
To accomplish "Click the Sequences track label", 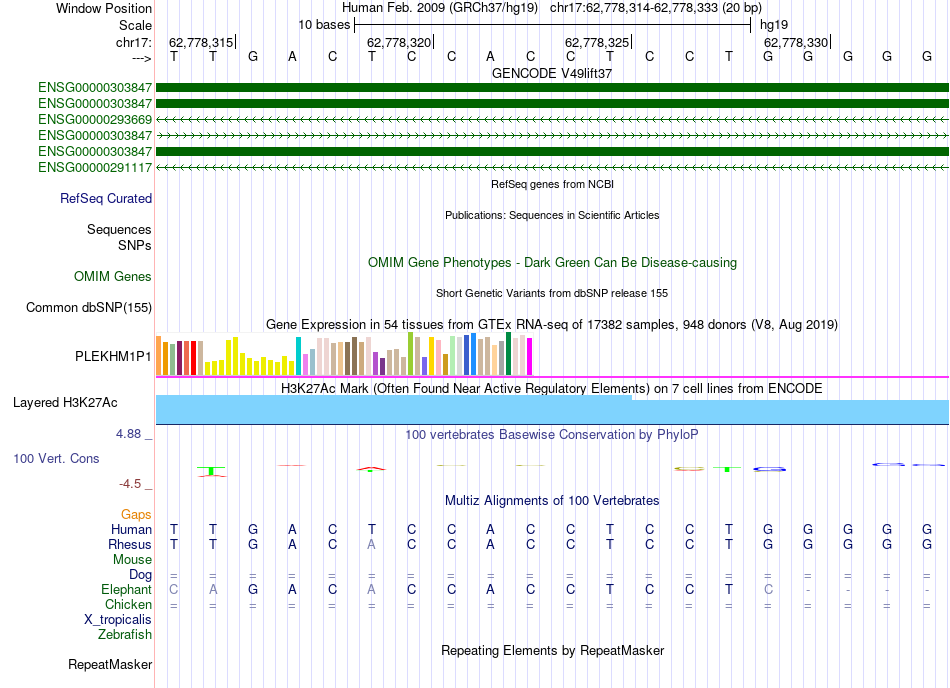I will coord(119,230).
